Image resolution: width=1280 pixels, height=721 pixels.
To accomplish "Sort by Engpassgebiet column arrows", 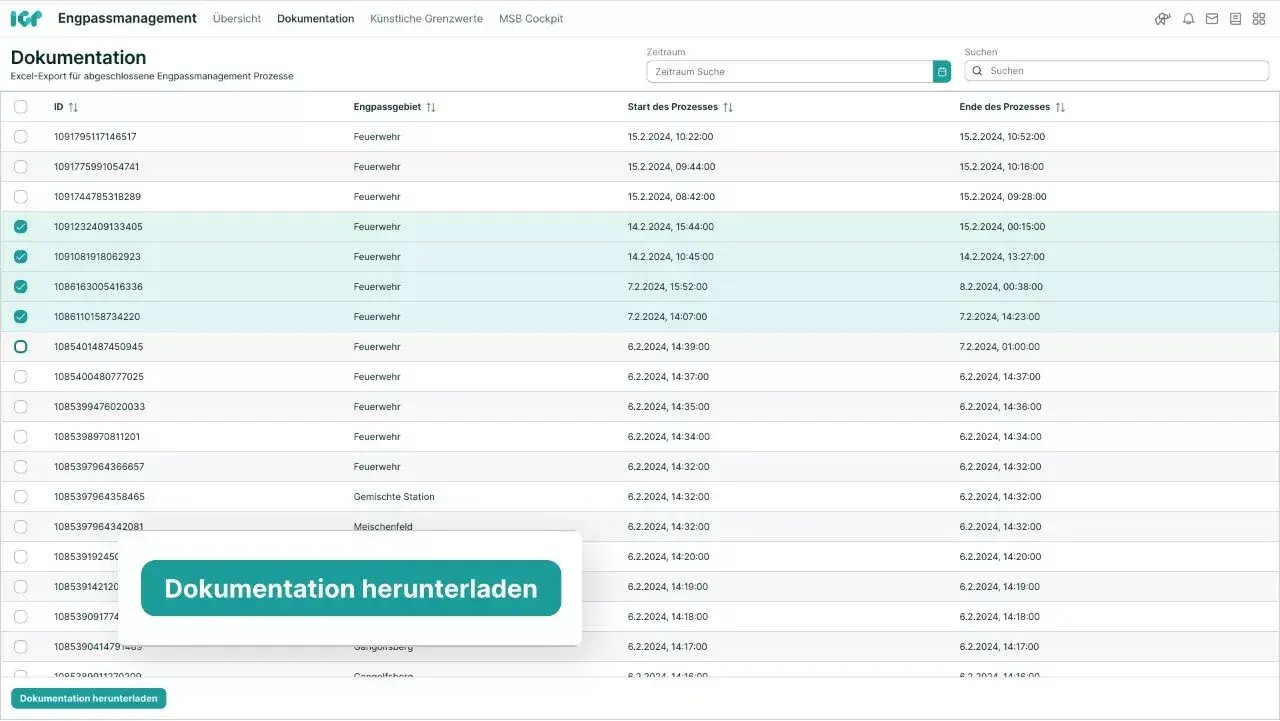I will pyautogui.click(x=431, y=107).
